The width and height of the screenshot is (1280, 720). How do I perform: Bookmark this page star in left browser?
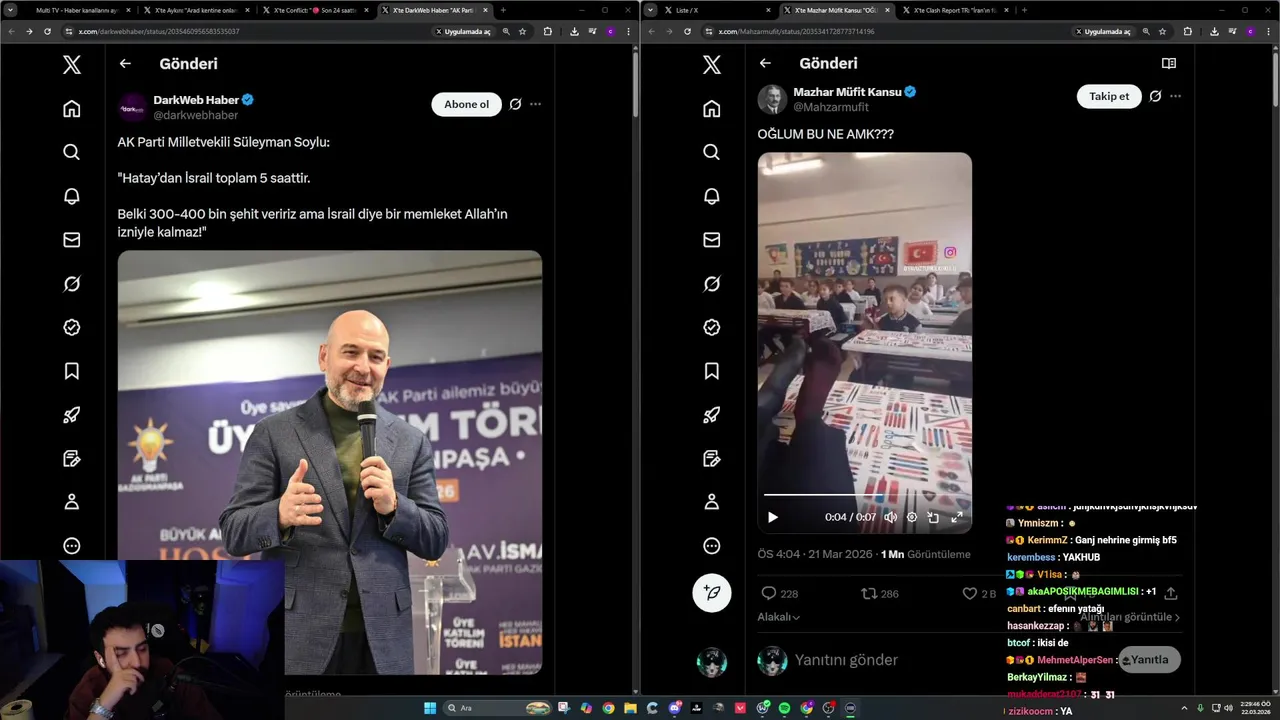pos(522,31)
